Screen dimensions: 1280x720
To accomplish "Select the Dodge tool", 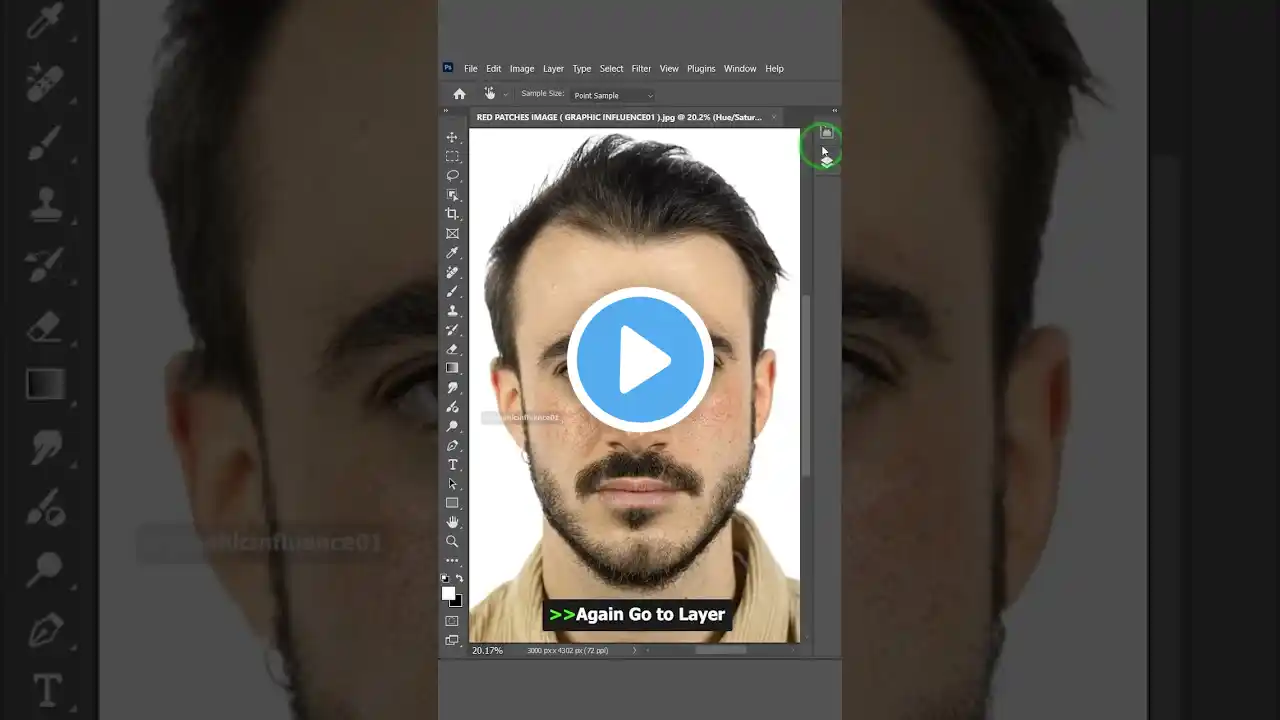I will tap(452, 426).
